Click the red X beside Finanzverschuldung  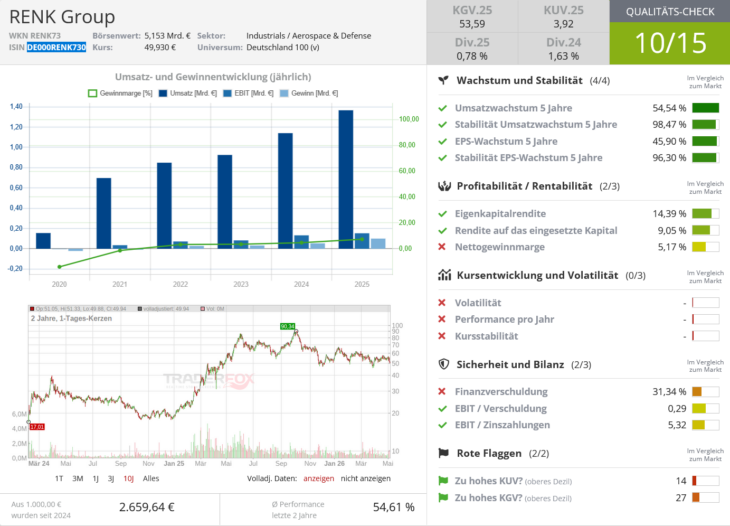tap(442, 391)
